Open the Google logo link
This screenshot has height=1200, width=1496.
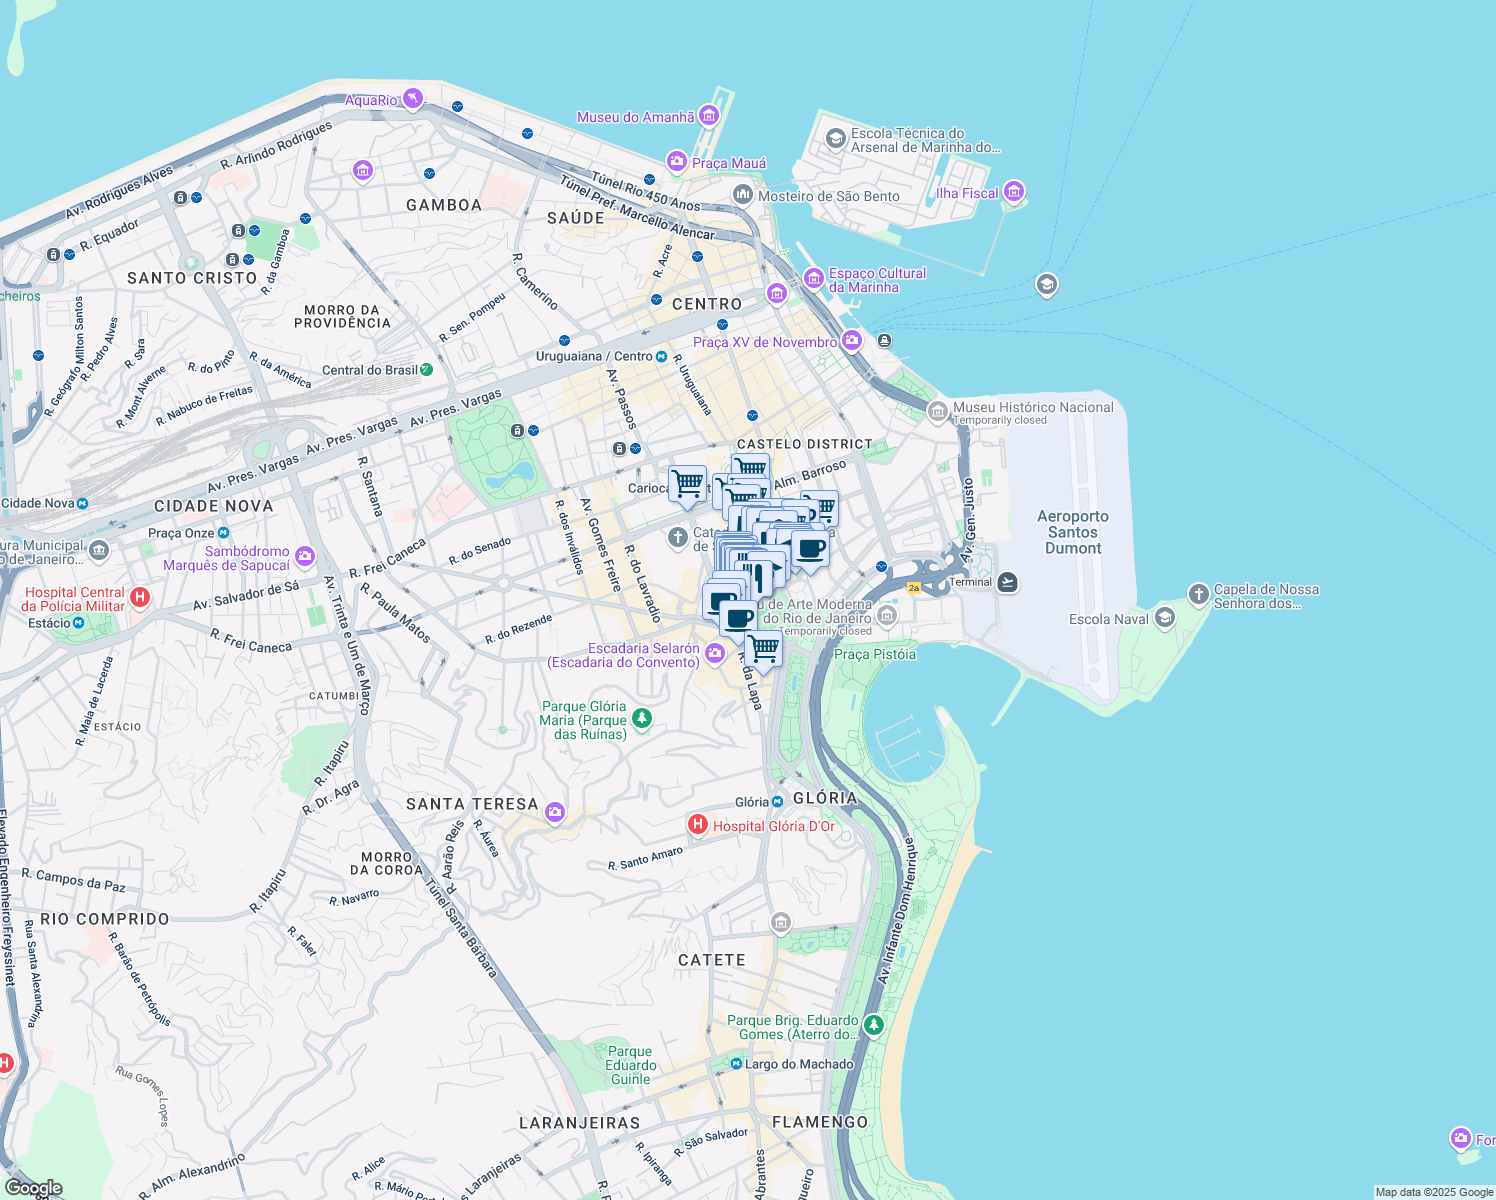click(x=34, y=1188)
